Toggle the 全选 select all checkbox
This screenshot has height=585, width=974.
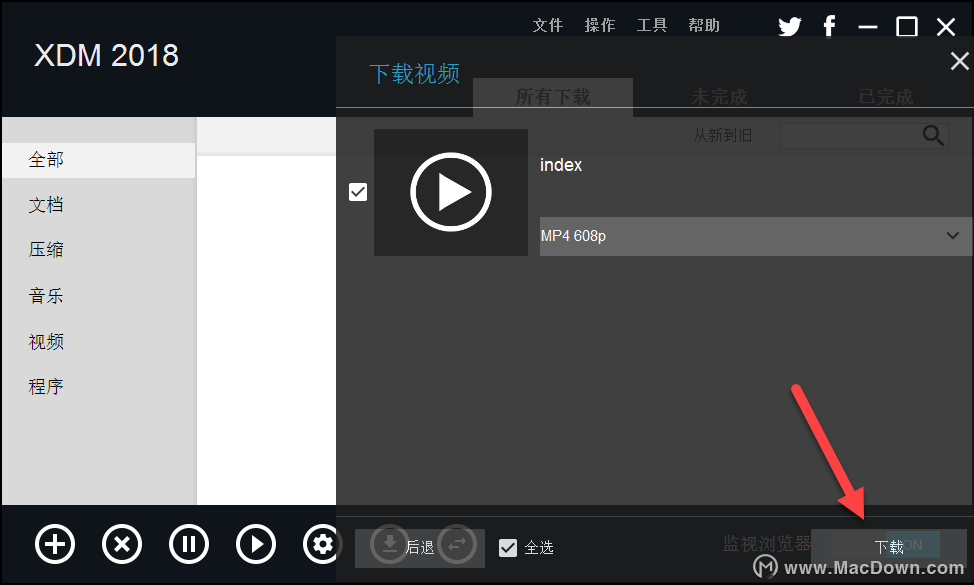point(507,548)
